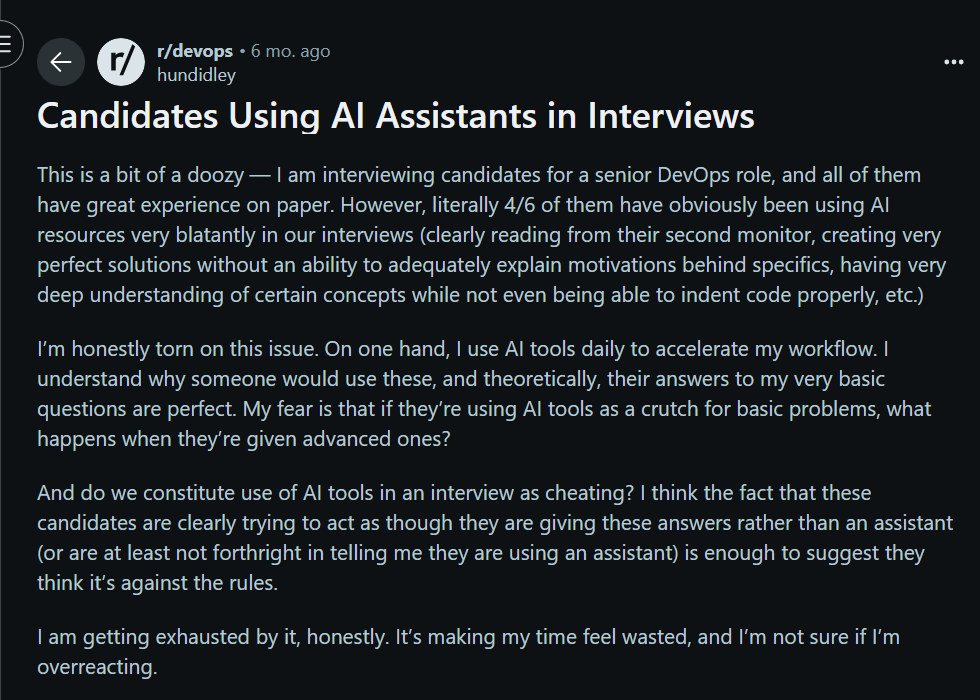This screenshot has width=980, height=700.
Task: Click the '6 mo. ago' timestamp
Action: [291, 51]
